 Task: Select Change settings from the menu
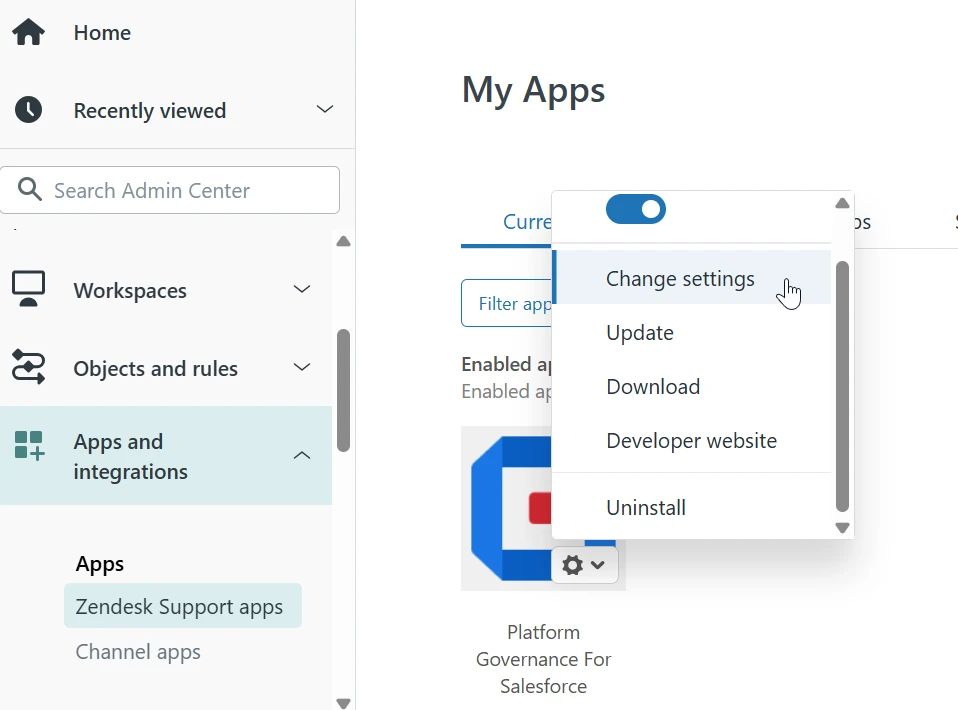680,279
